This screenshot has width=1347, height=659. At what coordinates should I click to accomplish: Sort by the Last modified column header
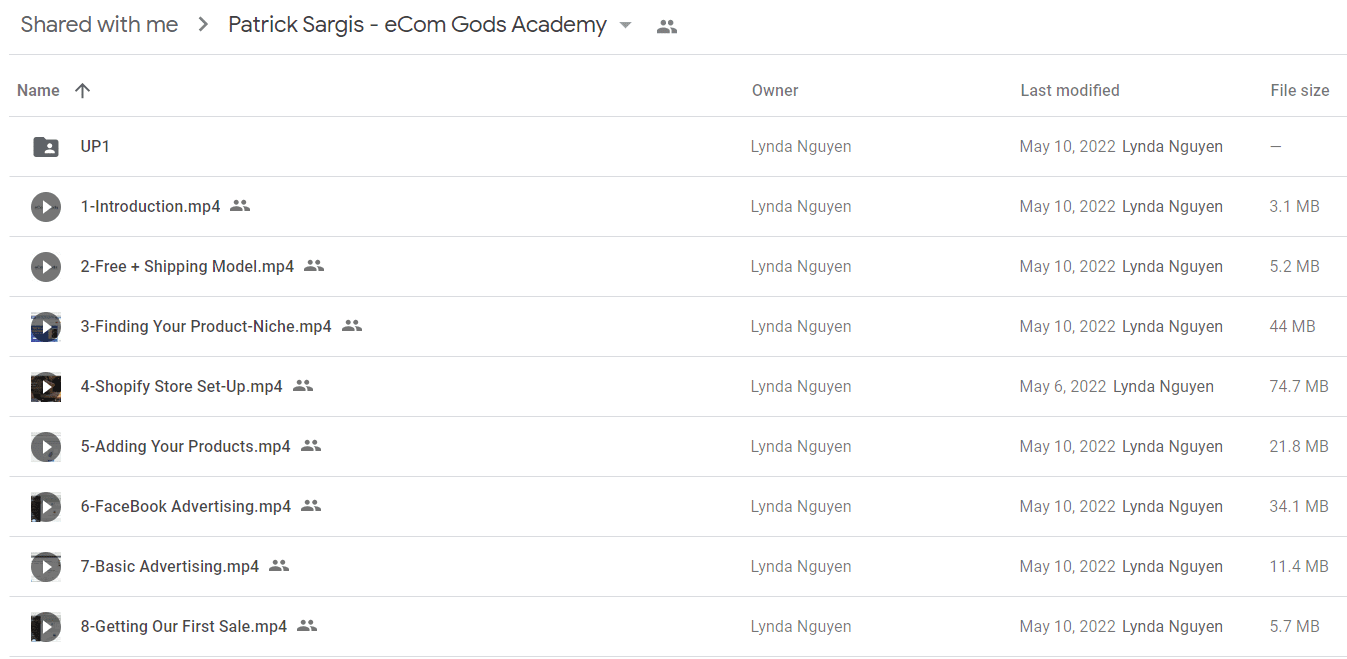[1070, 90]
